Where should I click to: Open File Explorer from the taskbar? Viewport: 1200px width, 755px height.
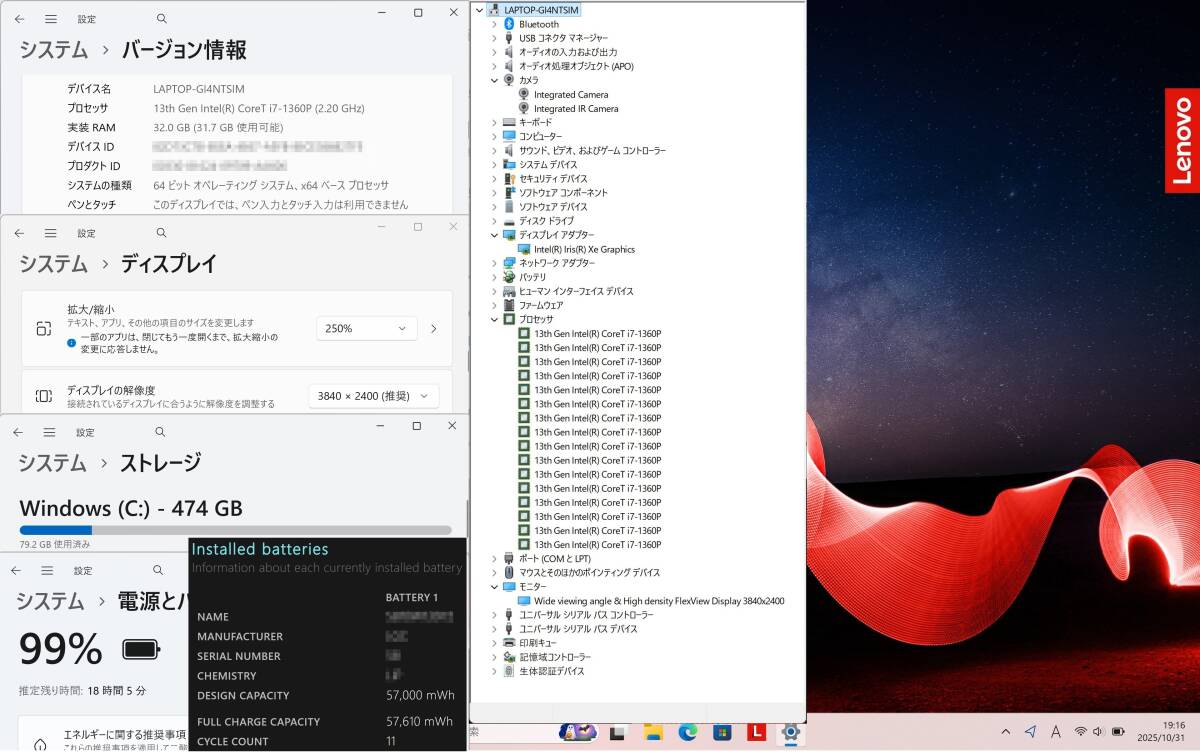pos(653,733)
